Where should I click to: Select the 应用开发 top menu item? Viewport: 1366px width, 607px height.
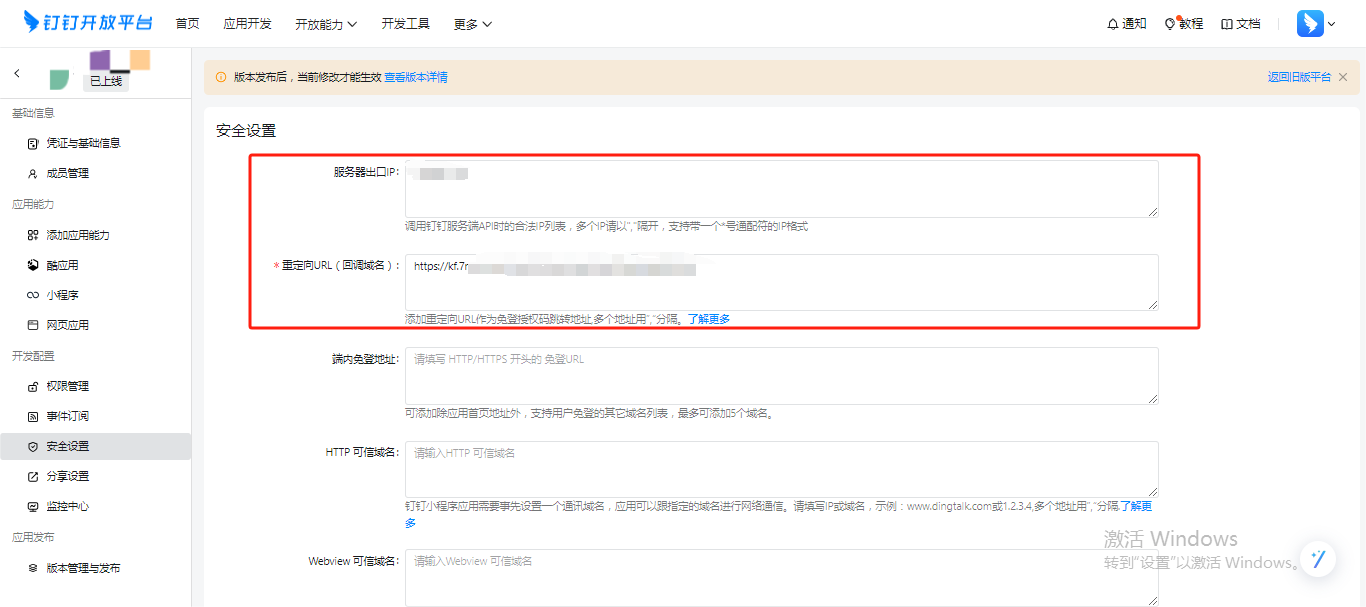pos(247,24)
